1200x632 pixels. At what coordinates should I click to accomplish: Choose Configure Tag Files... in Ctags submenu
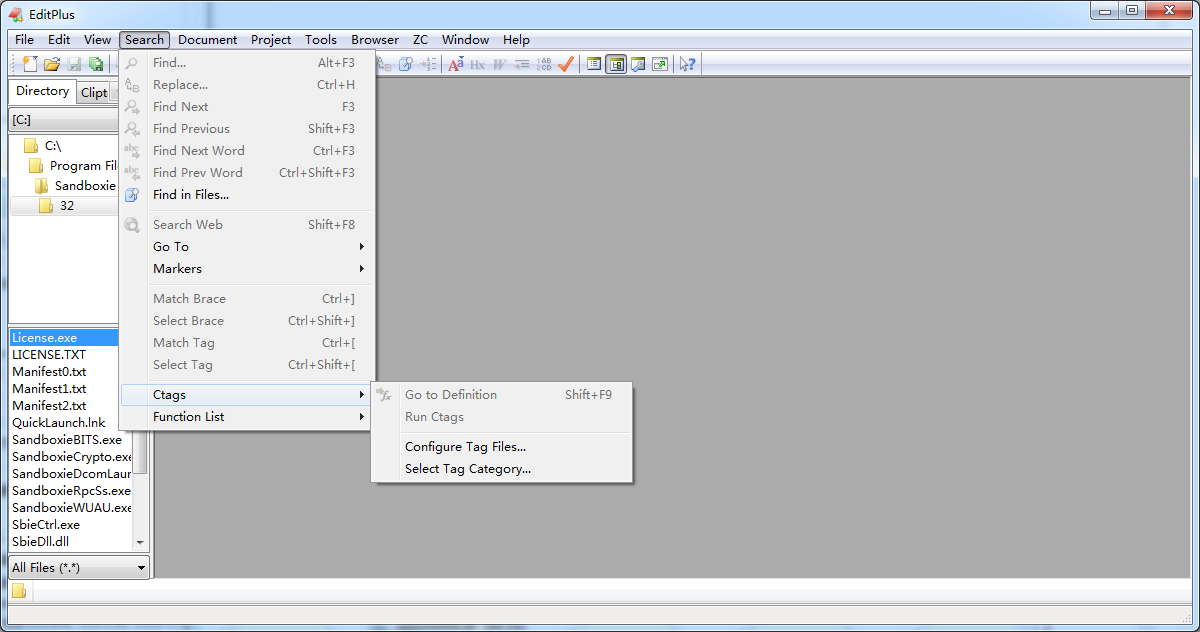point(502,447)
